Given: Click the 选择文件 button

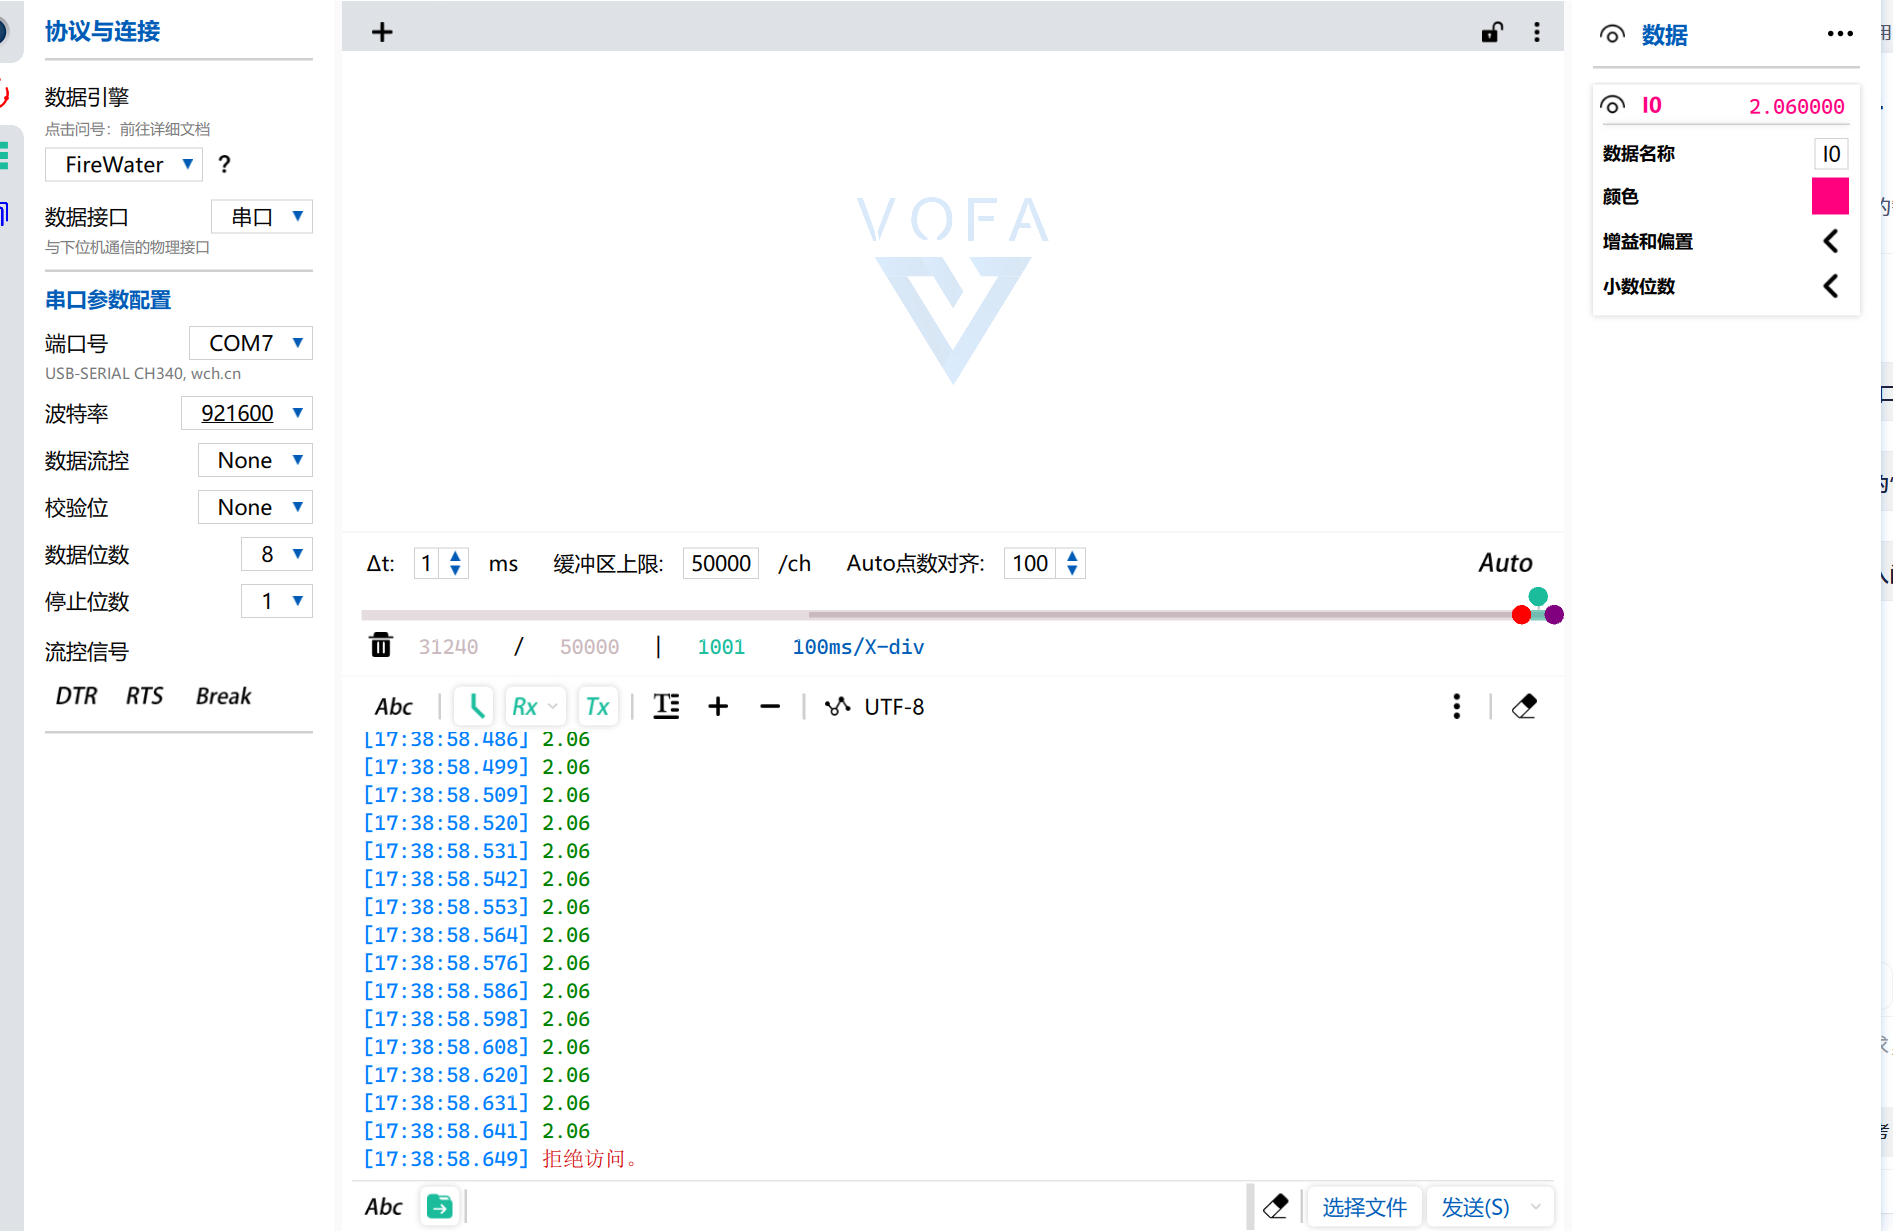Looking at the screenshot, I should point(1364,1207).
